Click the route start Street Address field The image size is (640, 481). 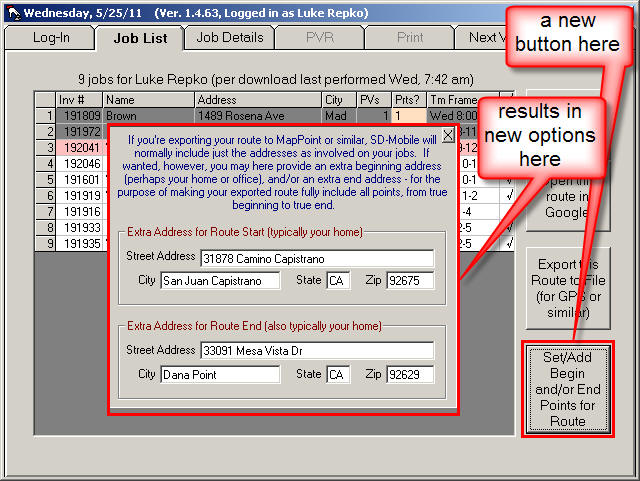[x=316, y=259]
